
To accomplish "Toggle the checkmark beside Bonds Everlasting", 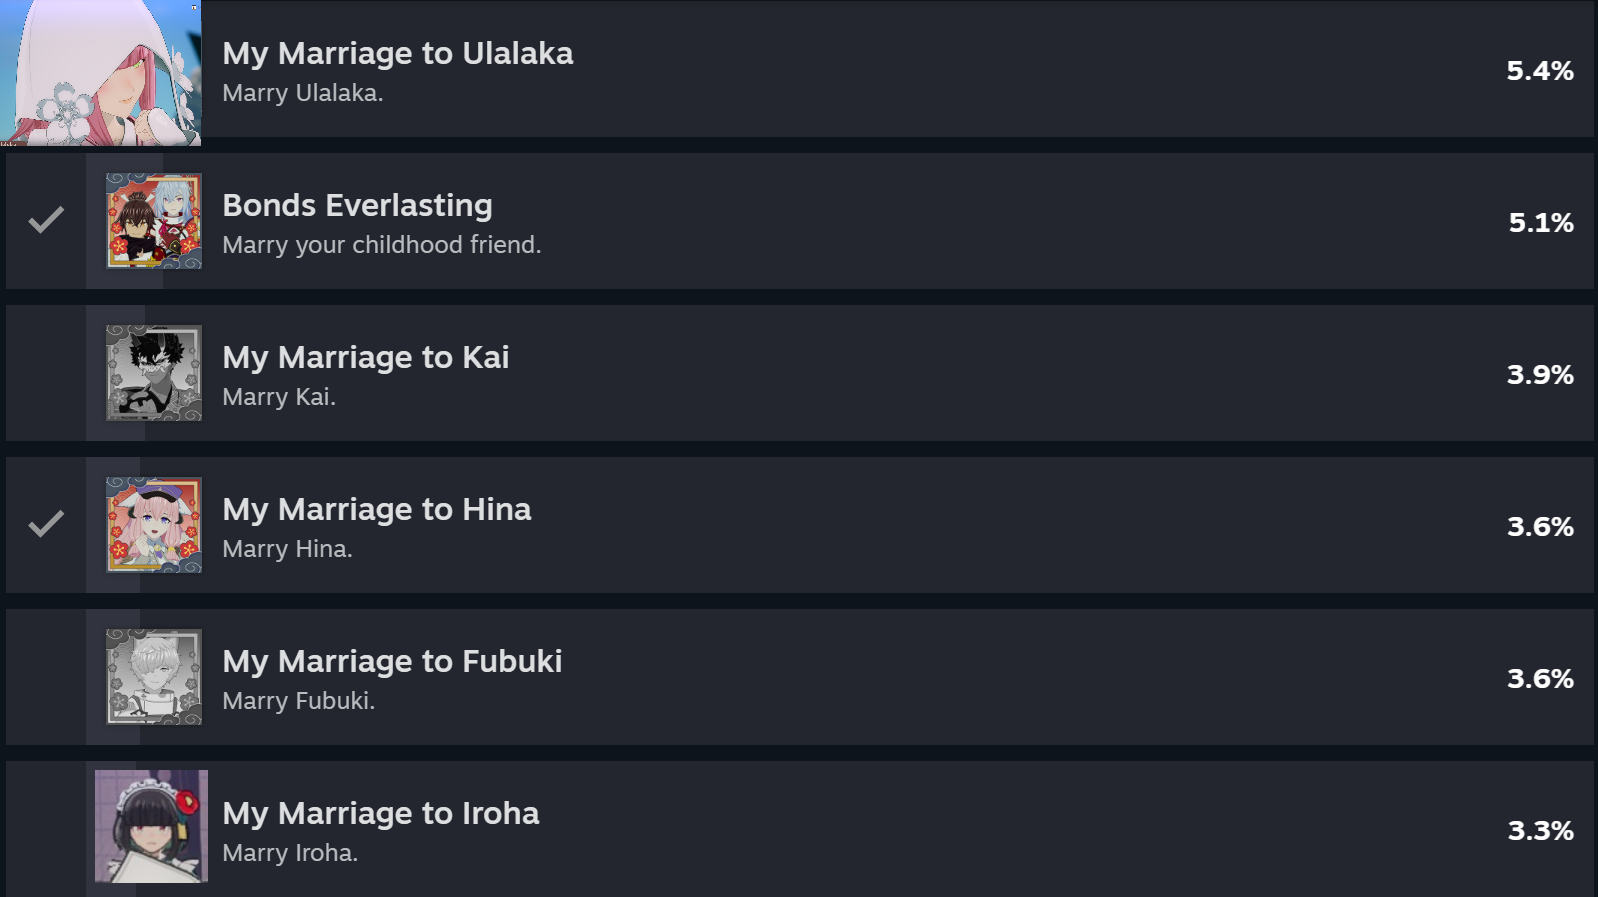I will click(46, 220).
